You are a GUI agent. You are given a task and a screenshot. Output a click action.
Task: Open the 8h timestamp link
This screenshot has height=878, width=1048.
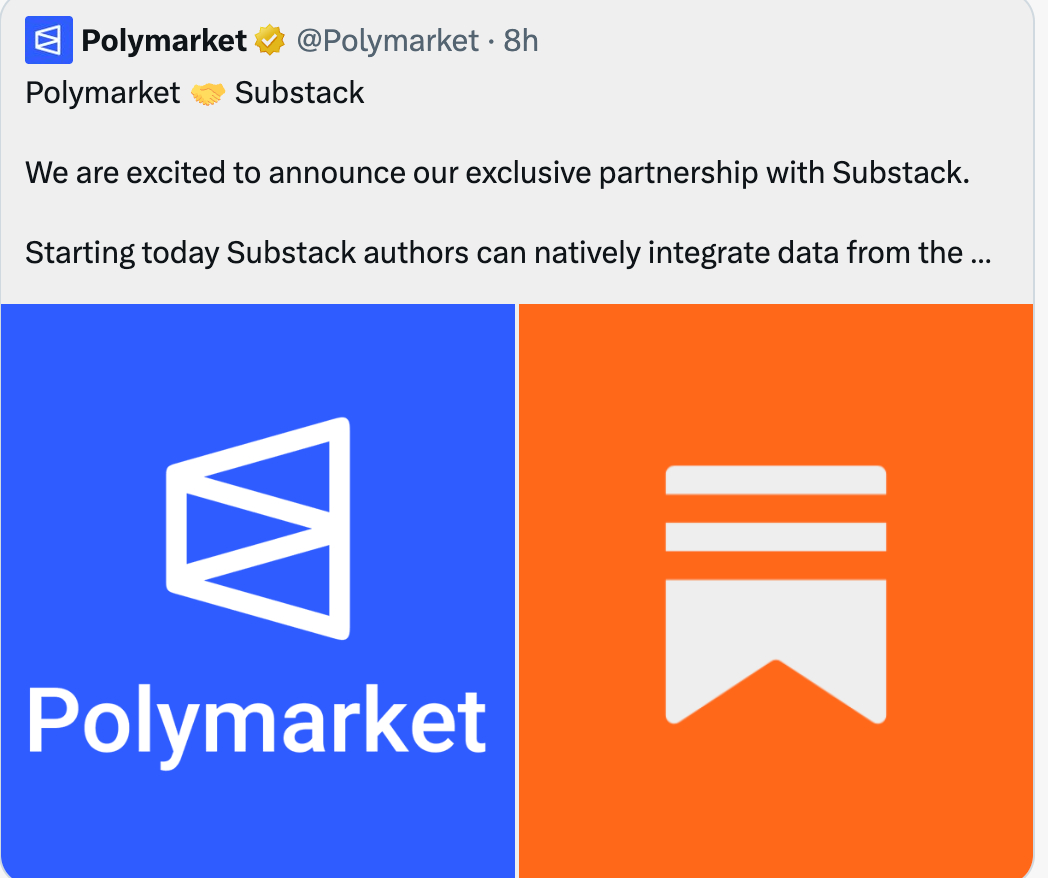521,41
